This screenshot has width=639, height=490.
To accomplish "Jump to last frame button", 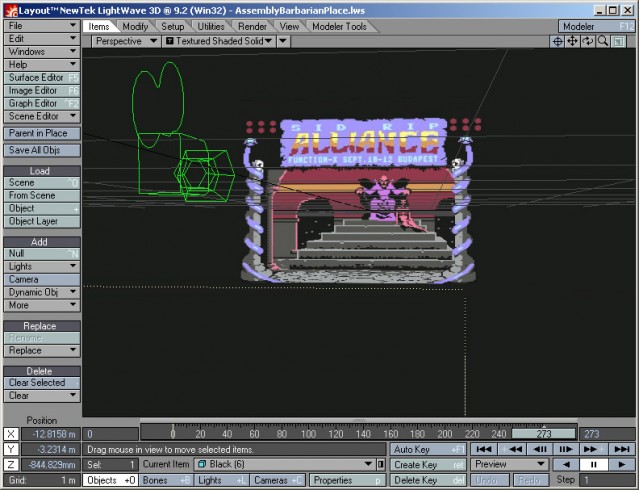I will pyautogui.click(x=621, y=449).
